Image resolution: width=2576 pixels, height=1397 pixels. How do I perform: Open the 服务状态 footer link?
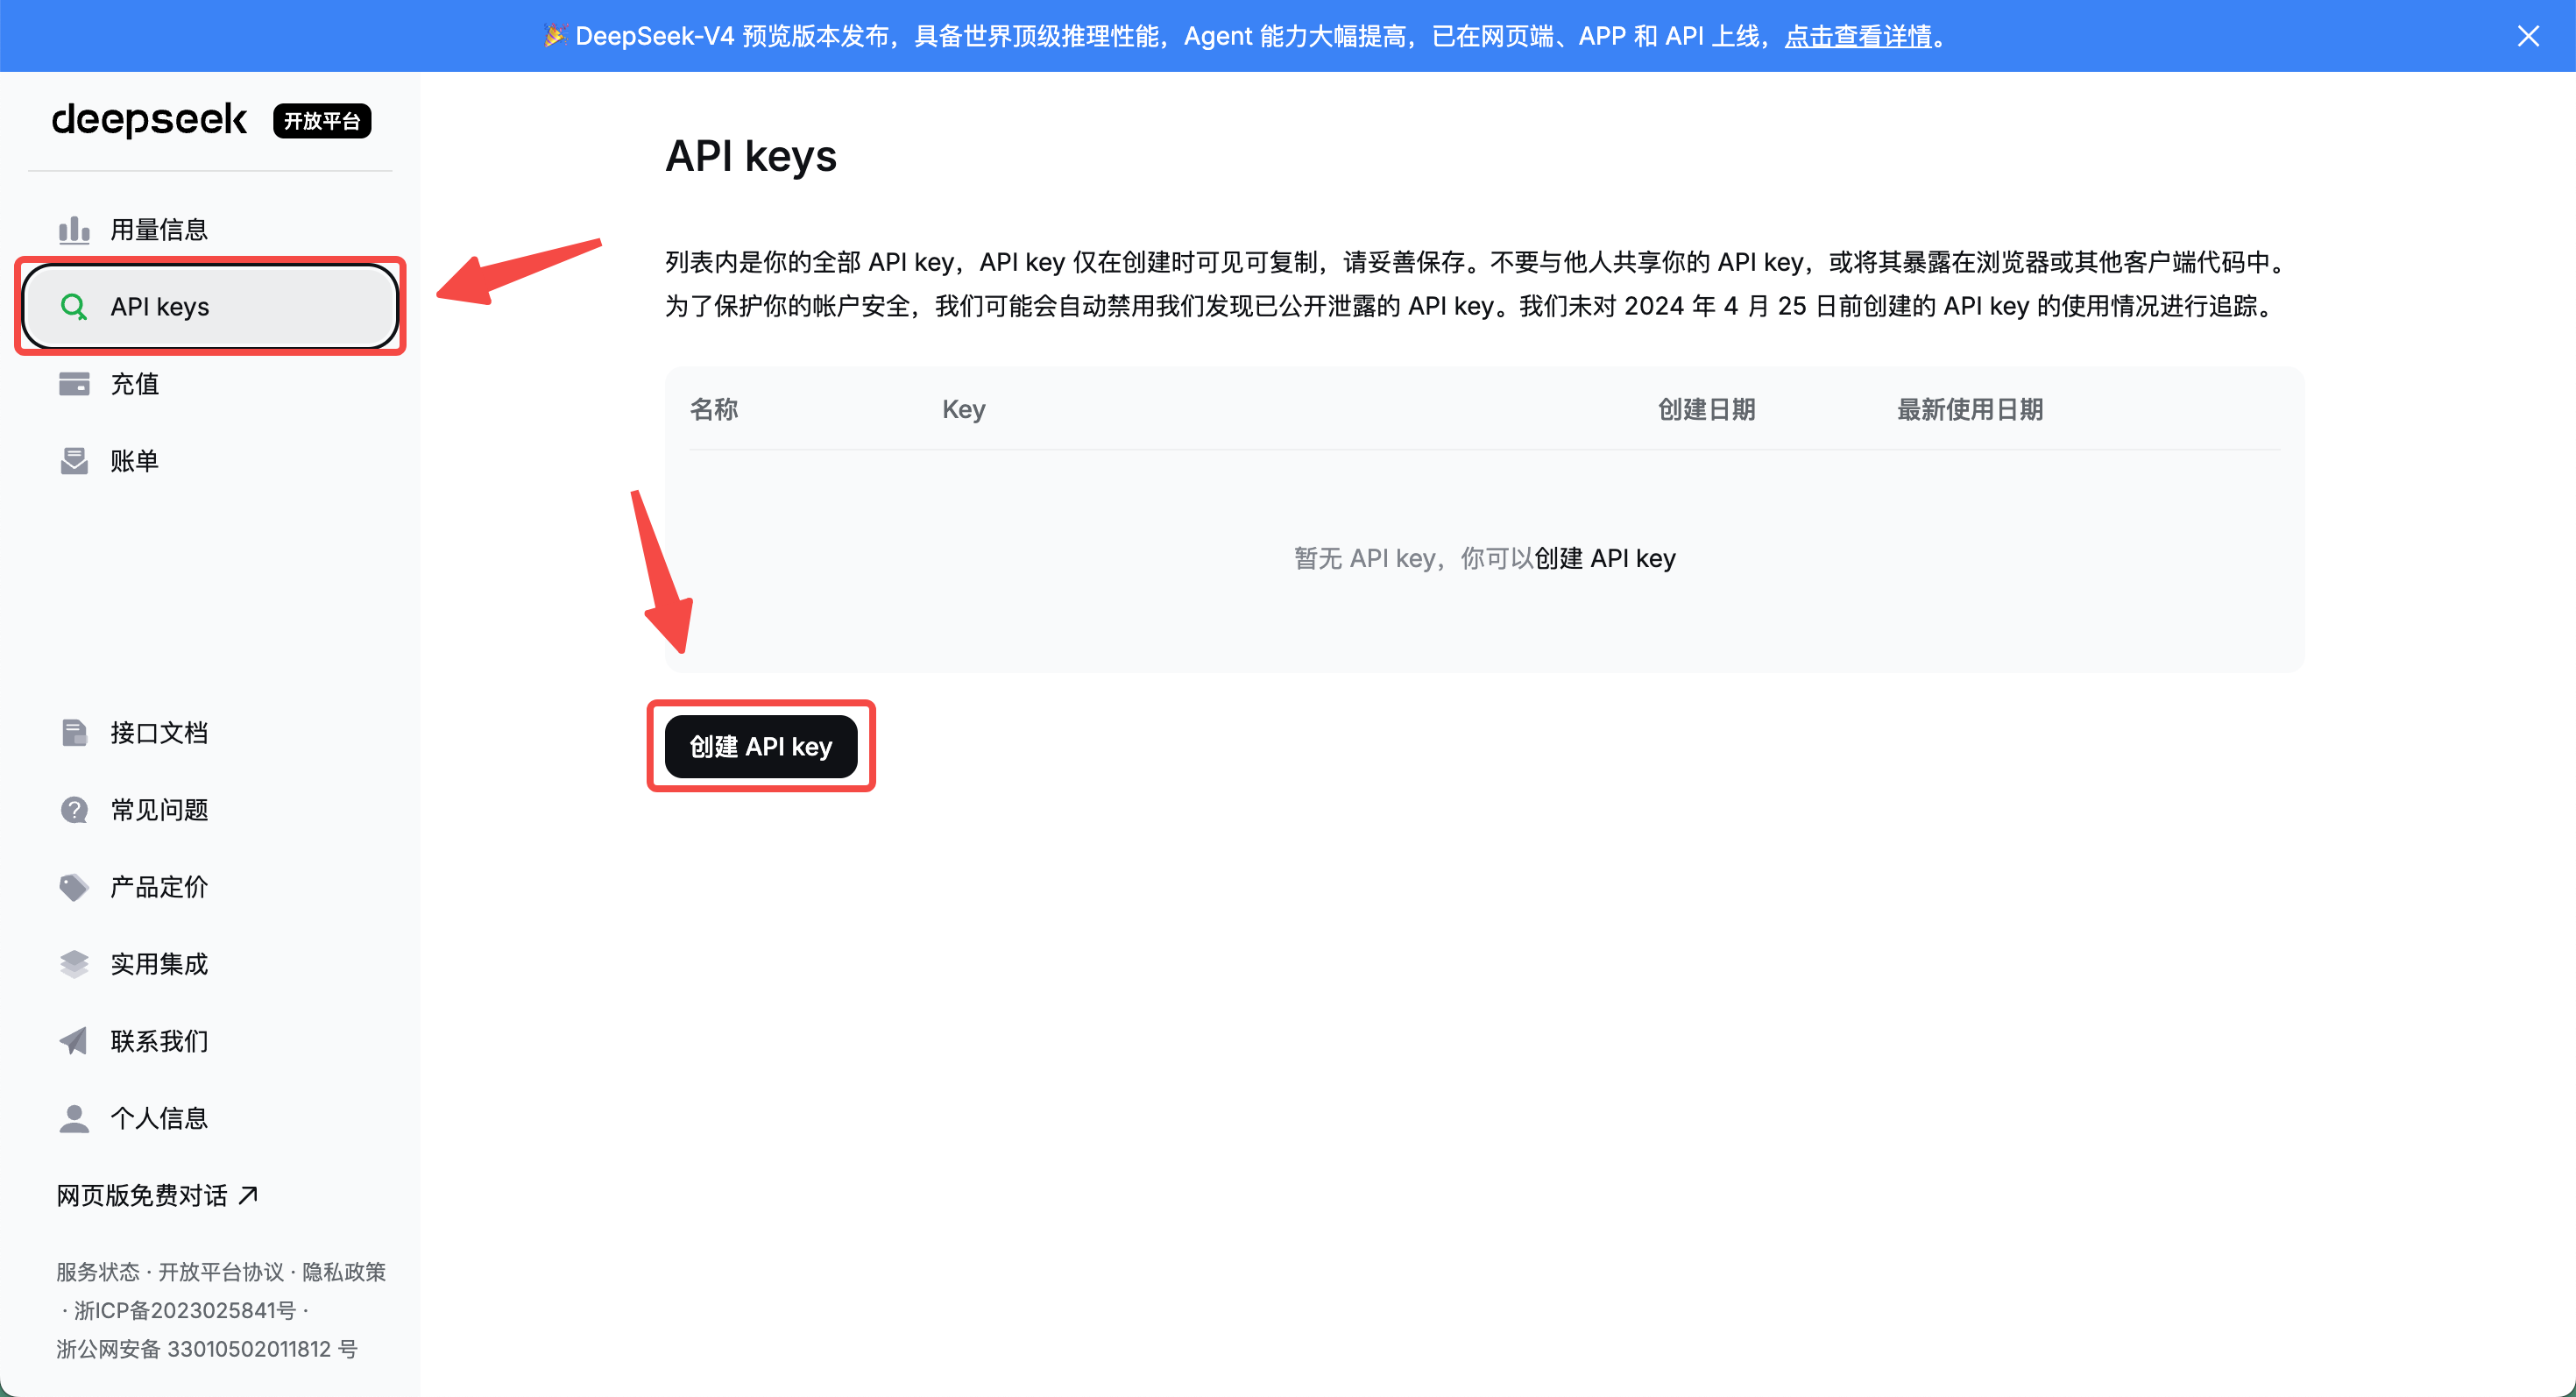[98, 1272]
